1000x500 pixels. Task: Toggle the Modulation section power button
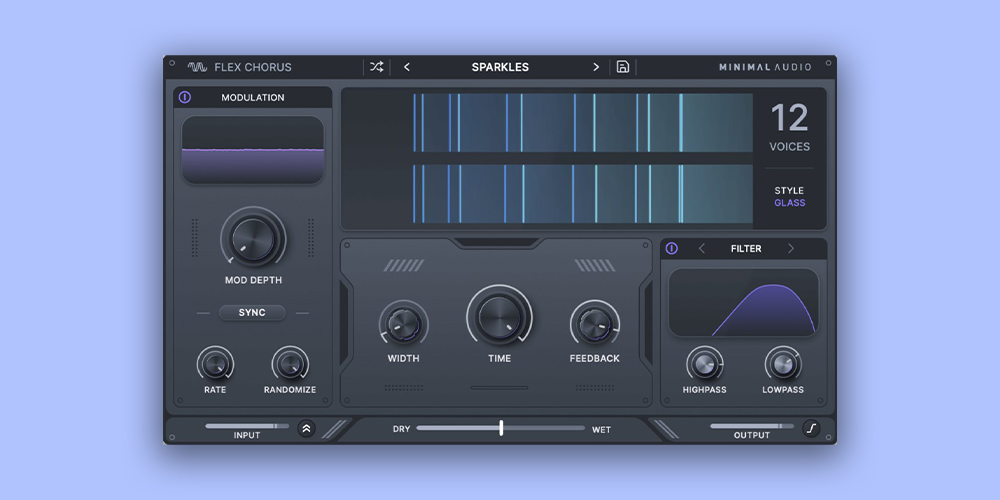[185, 97]
